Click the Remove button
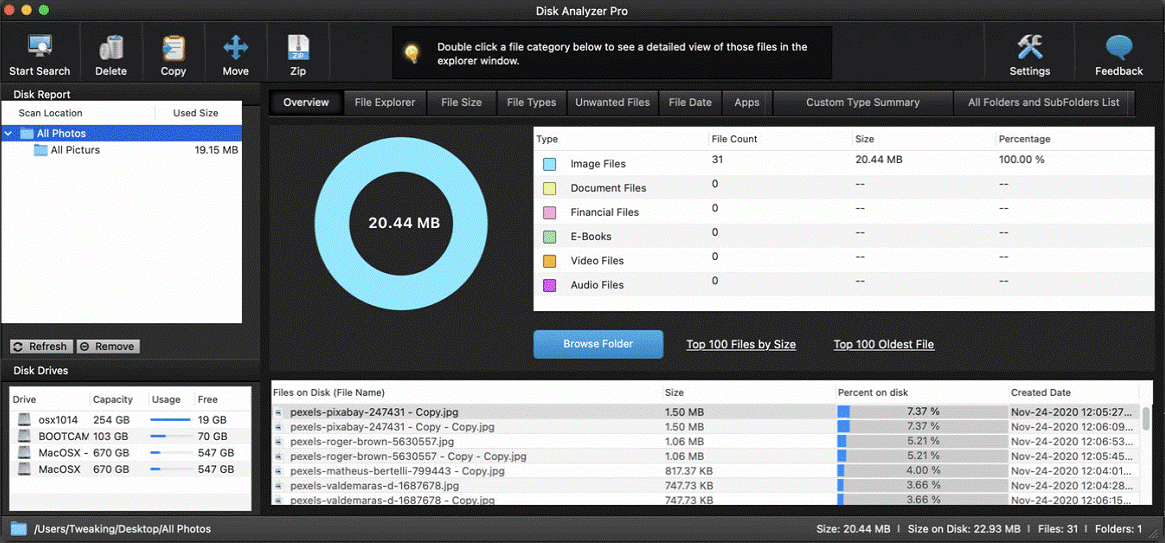Image resolution: width=1165 pixels, height=543 pixels. tap(108, 346)
